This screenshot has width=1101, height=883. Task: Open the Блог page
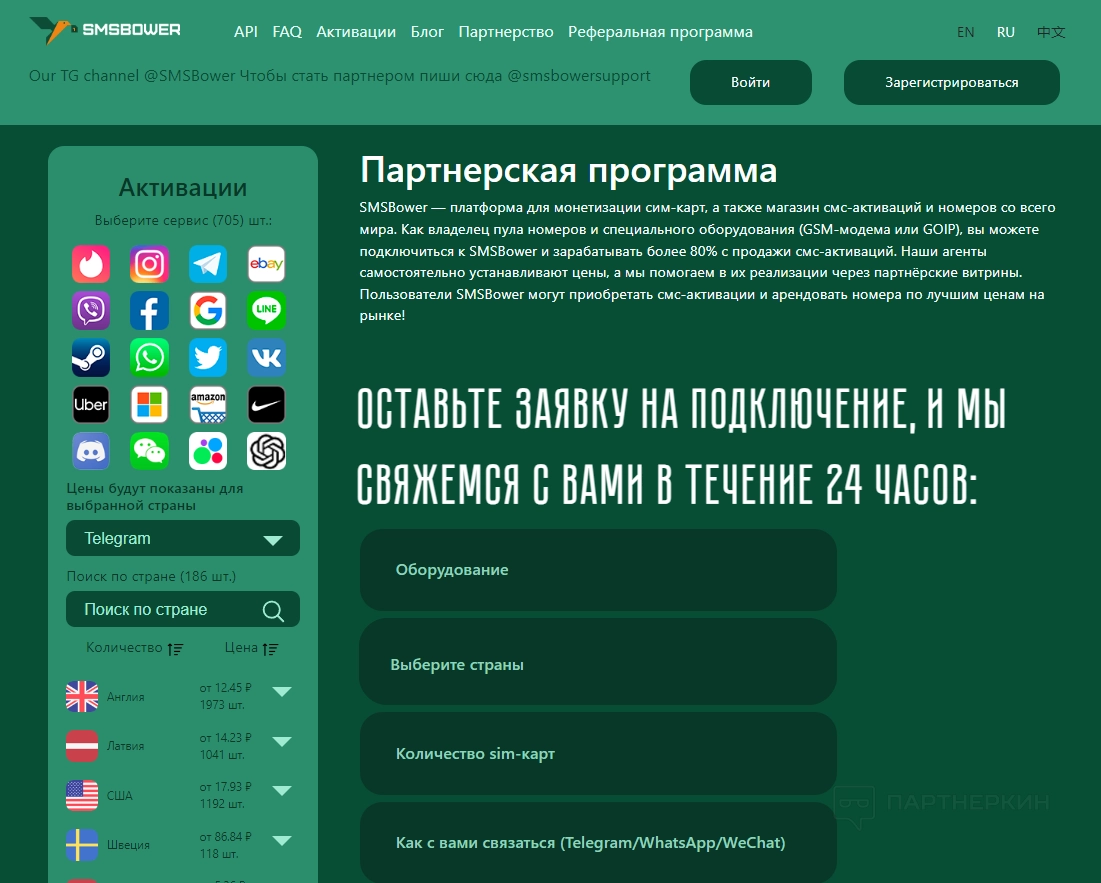[427, 32]
